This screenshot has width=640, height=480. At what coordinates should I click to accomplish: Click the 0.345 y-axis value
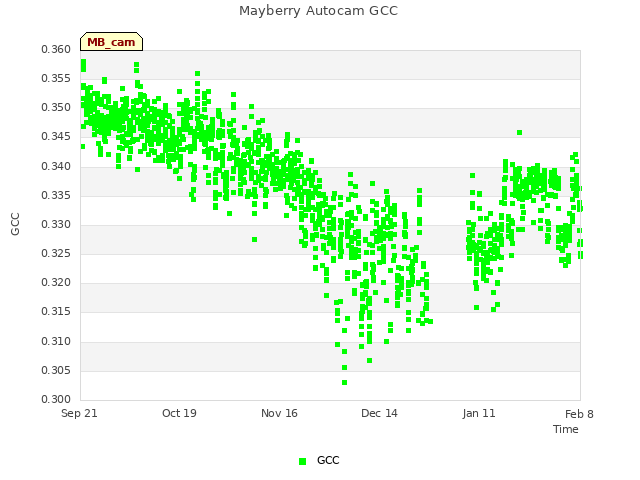pos(56,137)
